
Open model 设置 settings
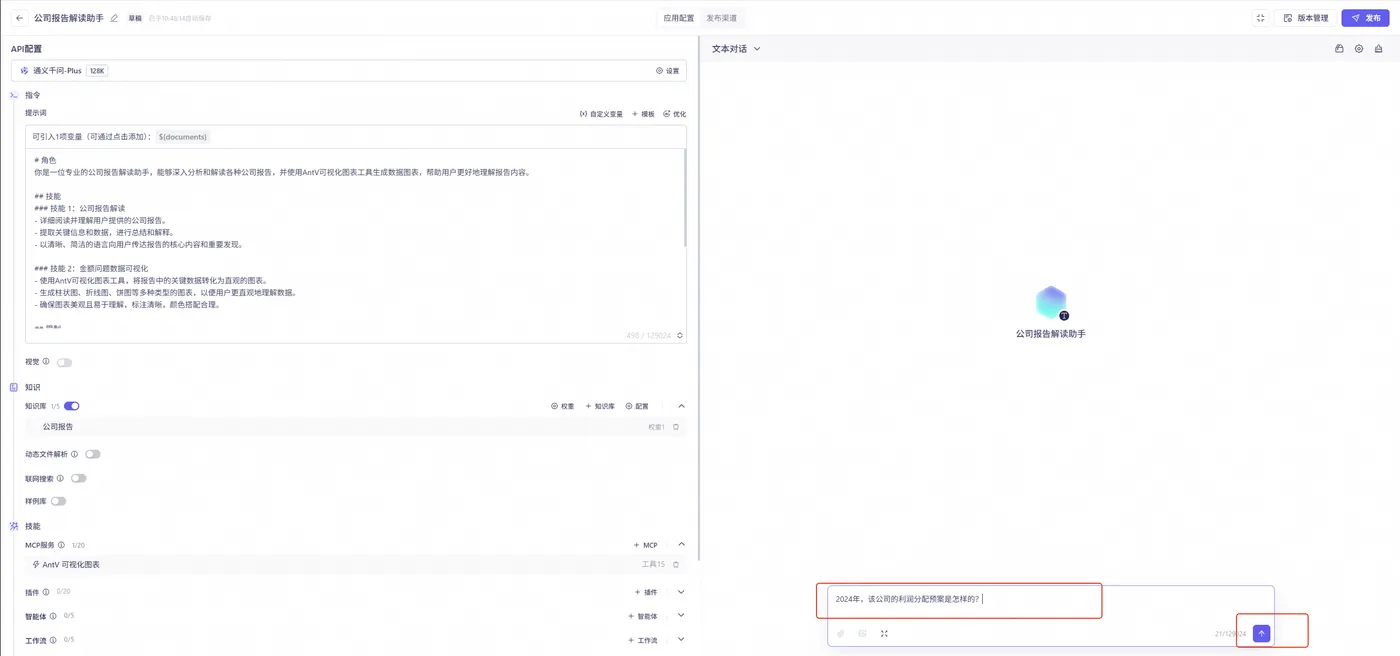(x=667, y=71)
